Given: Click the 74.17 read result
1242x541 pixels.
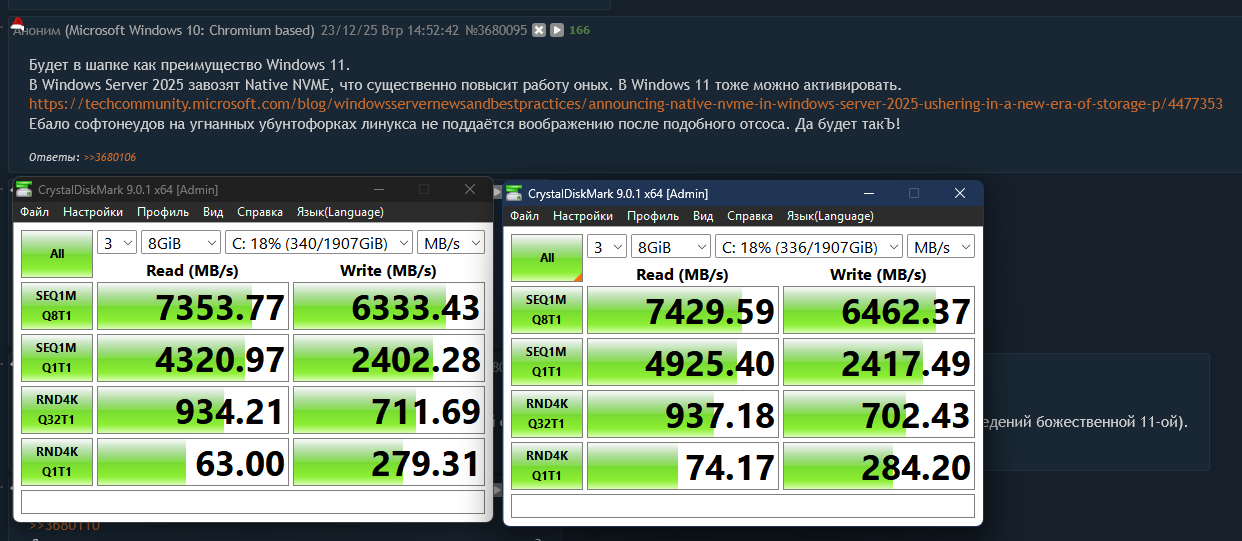Looking at the screenshot, I should (683, 466).
